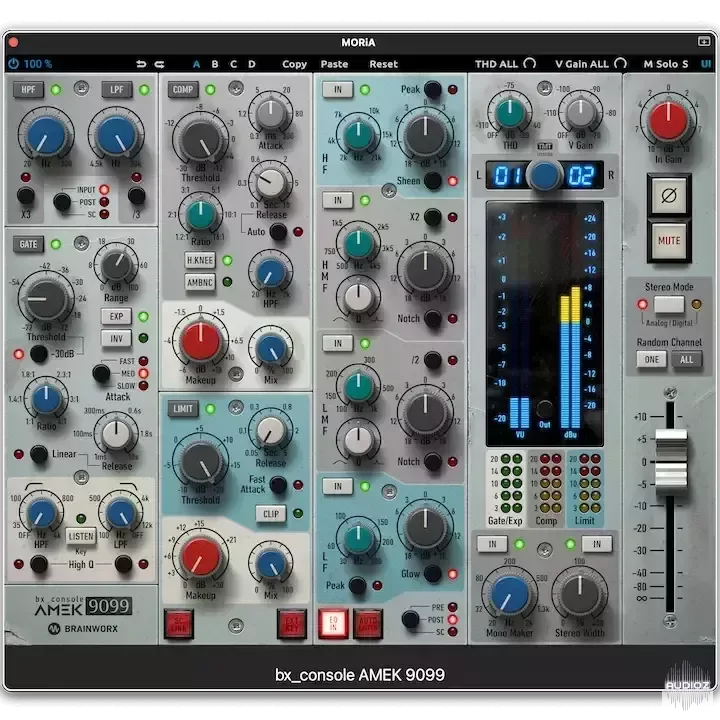The height and width of the screenshot is (720, 720).
Task: Click the channel number 02 display
Action: pyautogui.click(x=581, y=175)
